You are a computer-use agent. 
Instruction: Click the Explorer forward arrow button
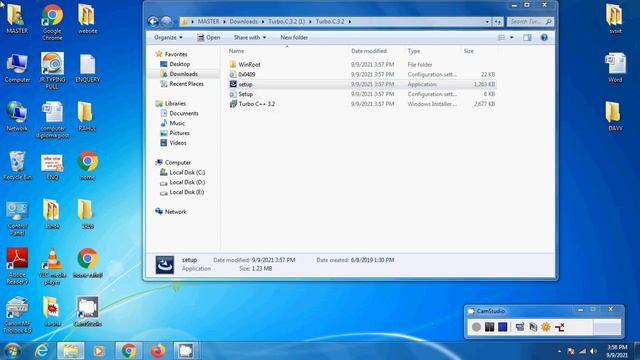[x=166, y=21]
